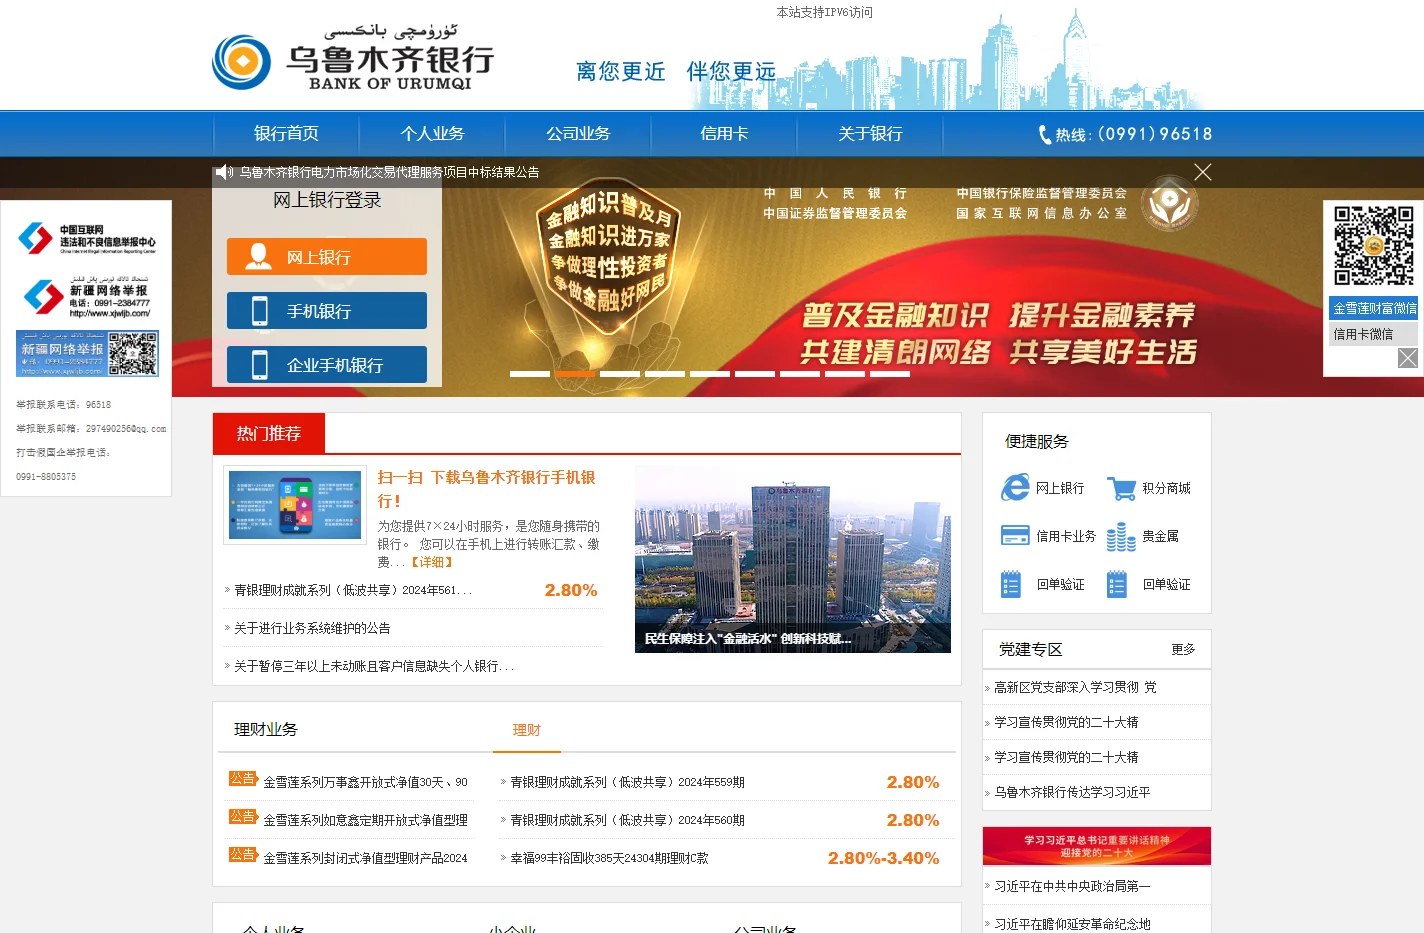Click the 中国互联网违法和不良信息举报中心 logo
The height and width of the screenshot is (933, 1424).
pos(87,238)
